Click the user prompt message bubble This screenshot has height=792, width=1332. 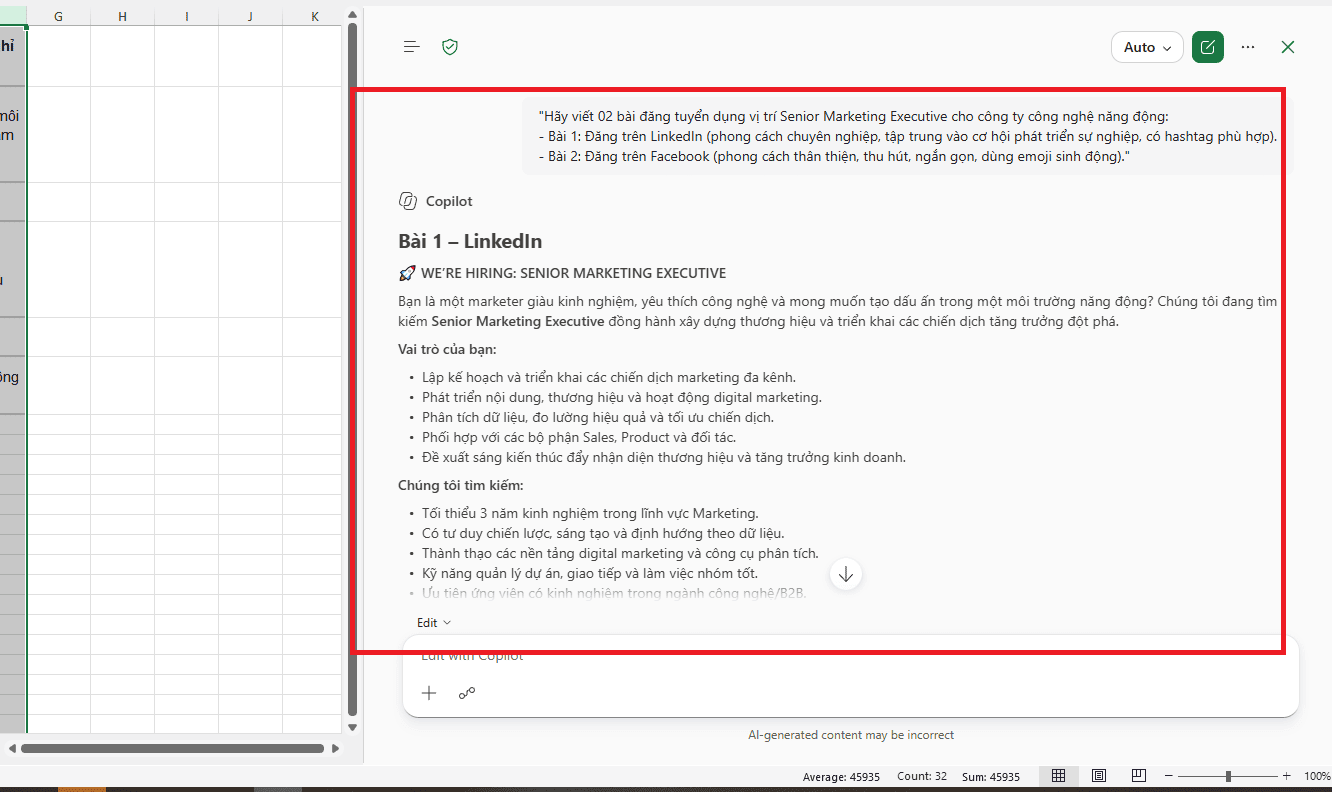click(907, 136)
